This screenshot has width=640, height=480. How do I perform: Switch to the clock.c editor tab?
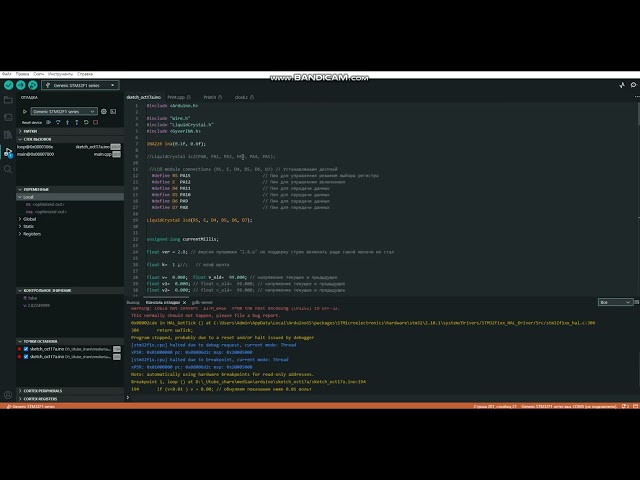coord(244,97)
